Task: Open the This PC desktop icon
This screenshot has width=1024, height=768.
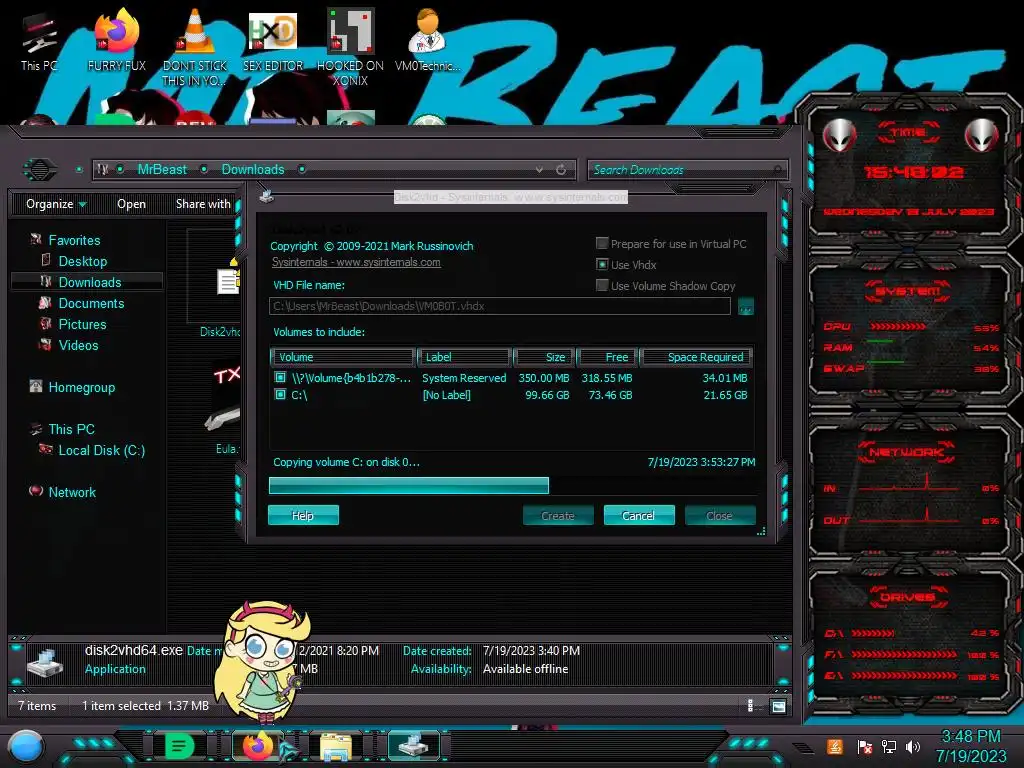Action: 39,42
